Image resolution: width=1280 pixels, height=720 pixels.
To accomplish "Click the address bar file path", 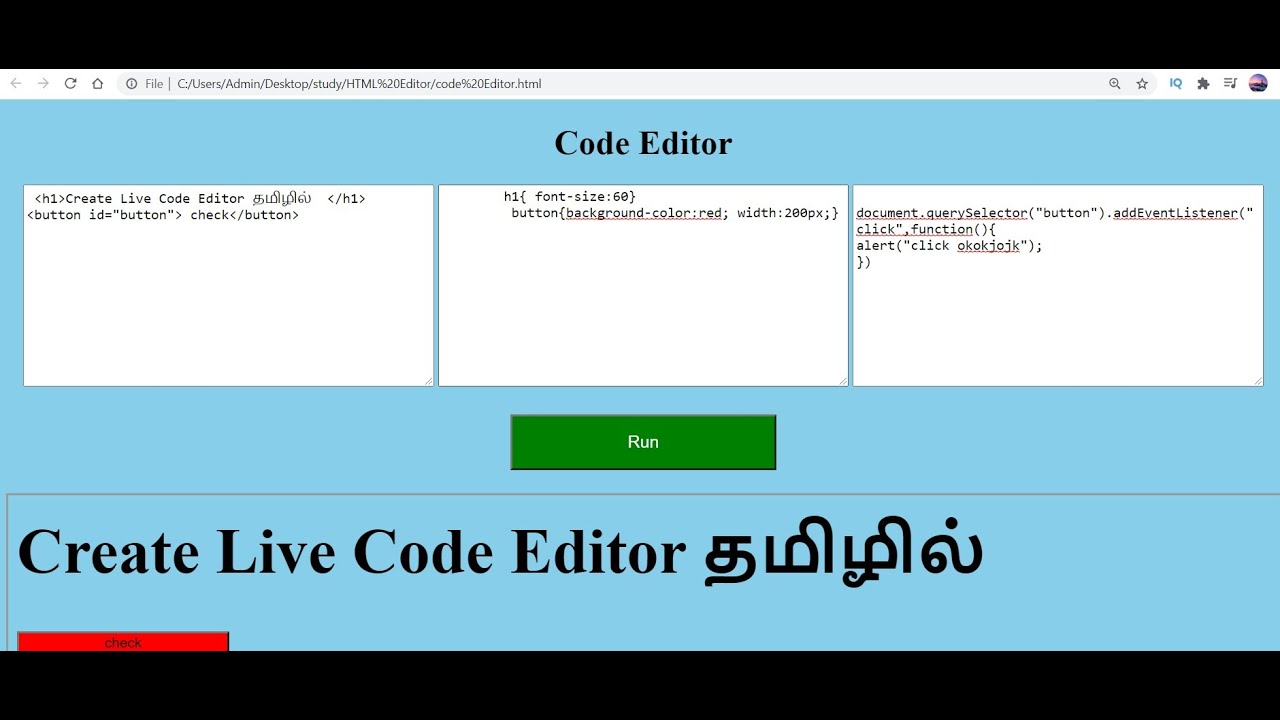I will pyautogui.click(x=359, y=84).
